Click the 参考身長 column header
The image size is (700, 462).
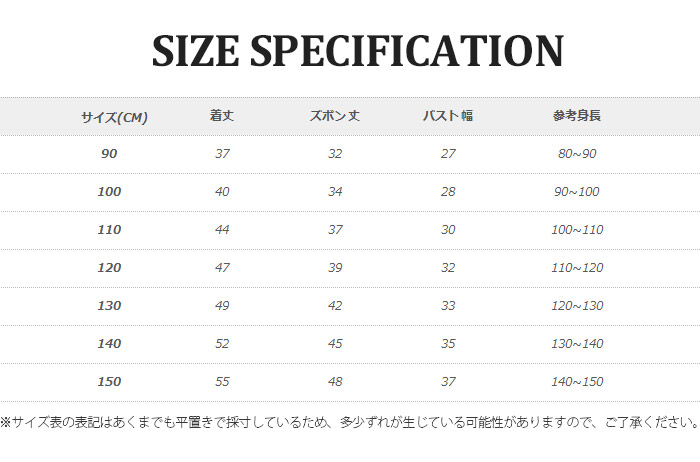(576, 116)
